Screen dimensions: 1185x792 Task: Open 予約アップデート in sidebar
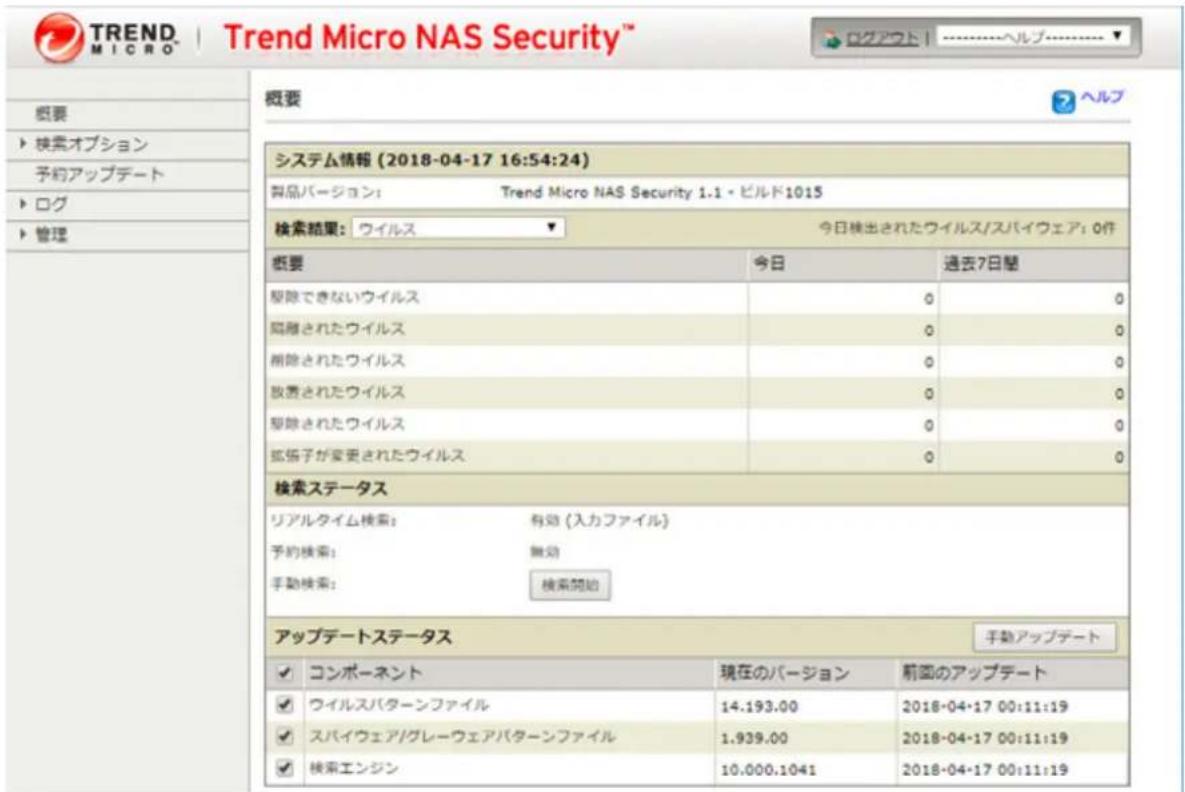pos(99,175)
